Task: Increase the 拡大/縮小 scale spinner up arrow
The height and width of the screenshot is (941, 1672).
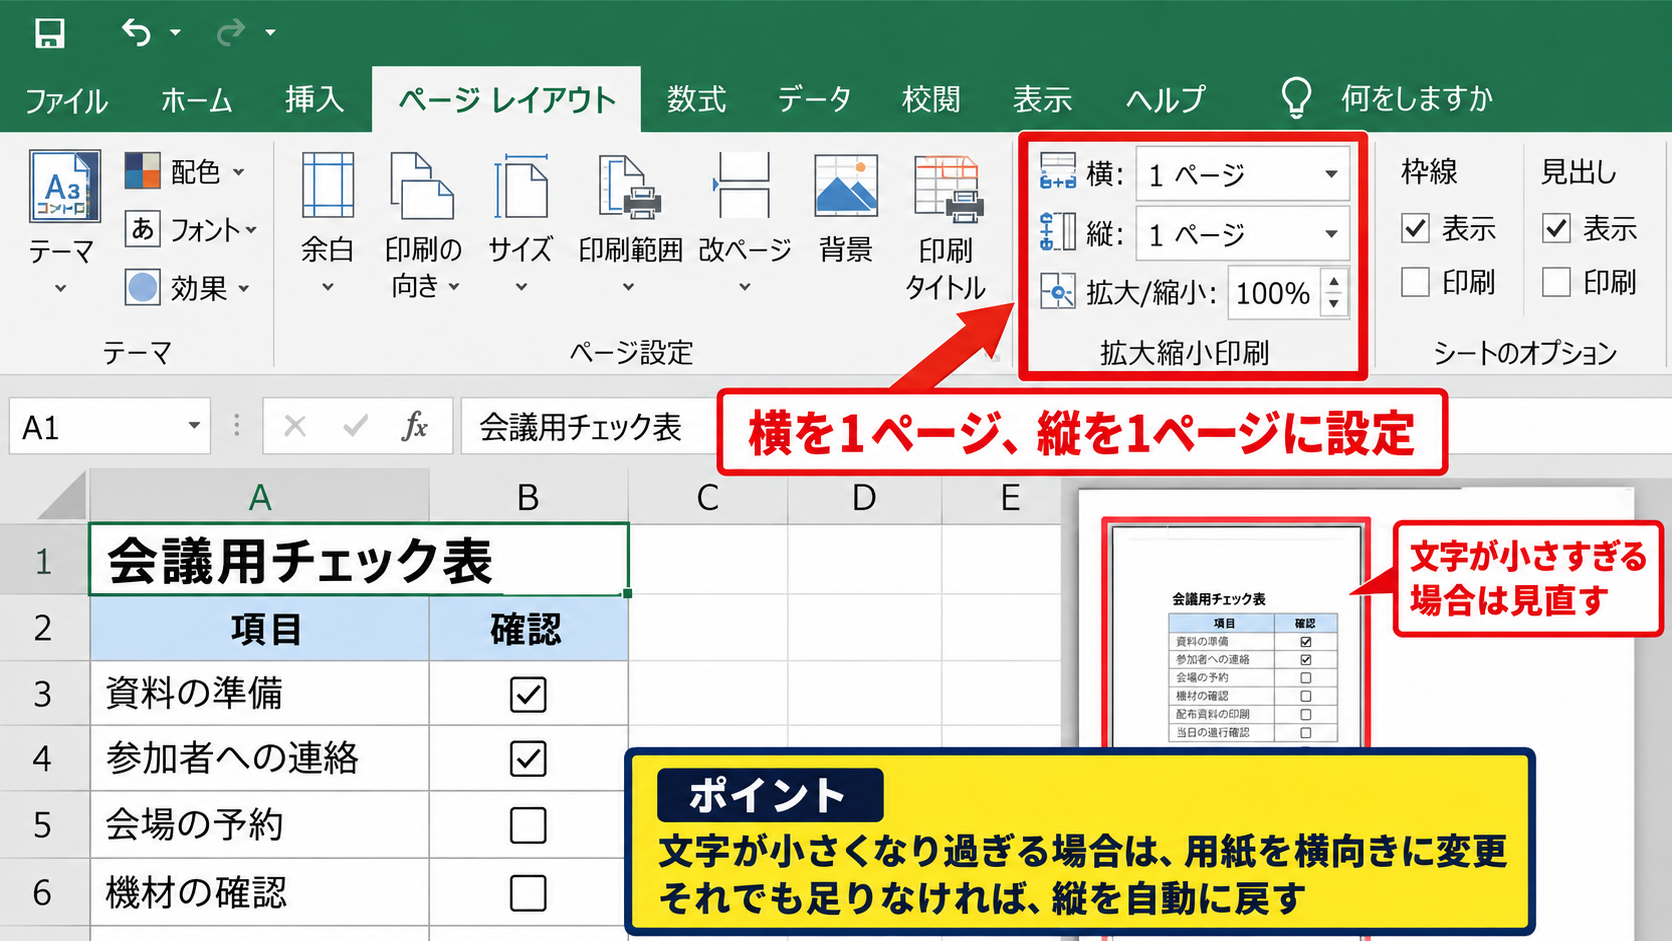Action: (x=1334, y=282)
